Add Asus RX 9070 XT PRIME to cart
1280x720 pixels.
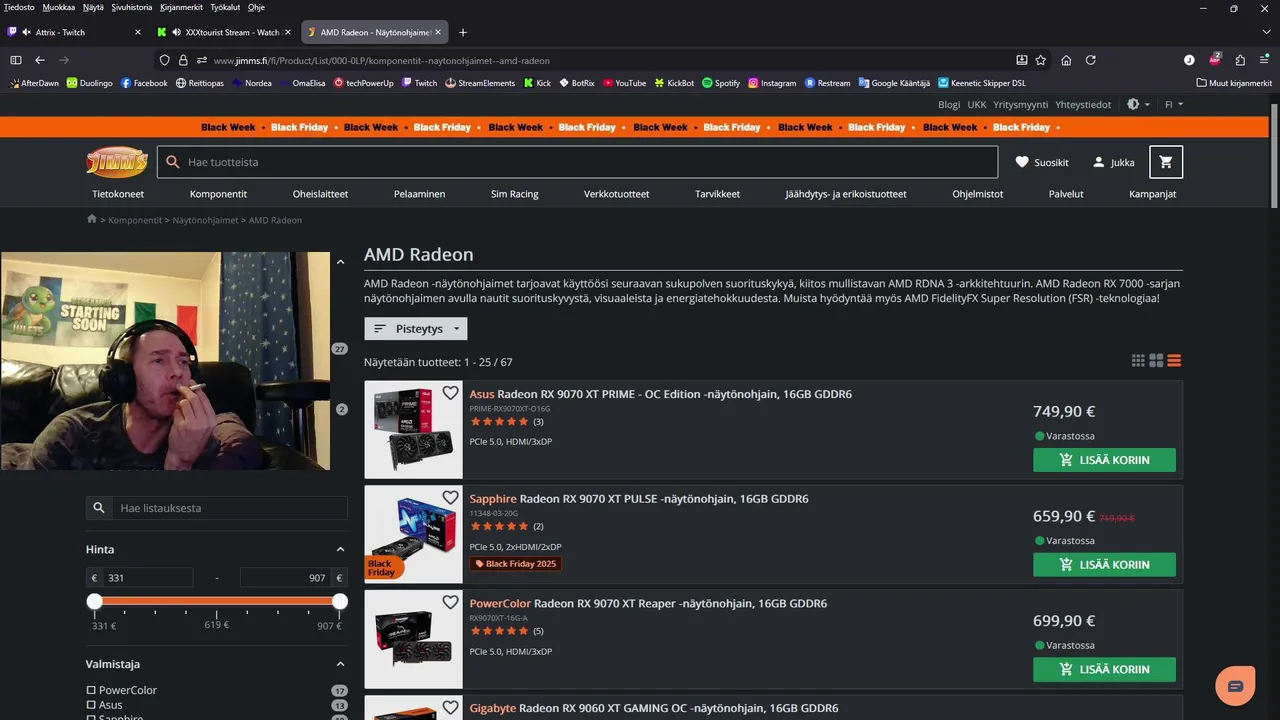pyautogui.click(x=1104, y=460)
